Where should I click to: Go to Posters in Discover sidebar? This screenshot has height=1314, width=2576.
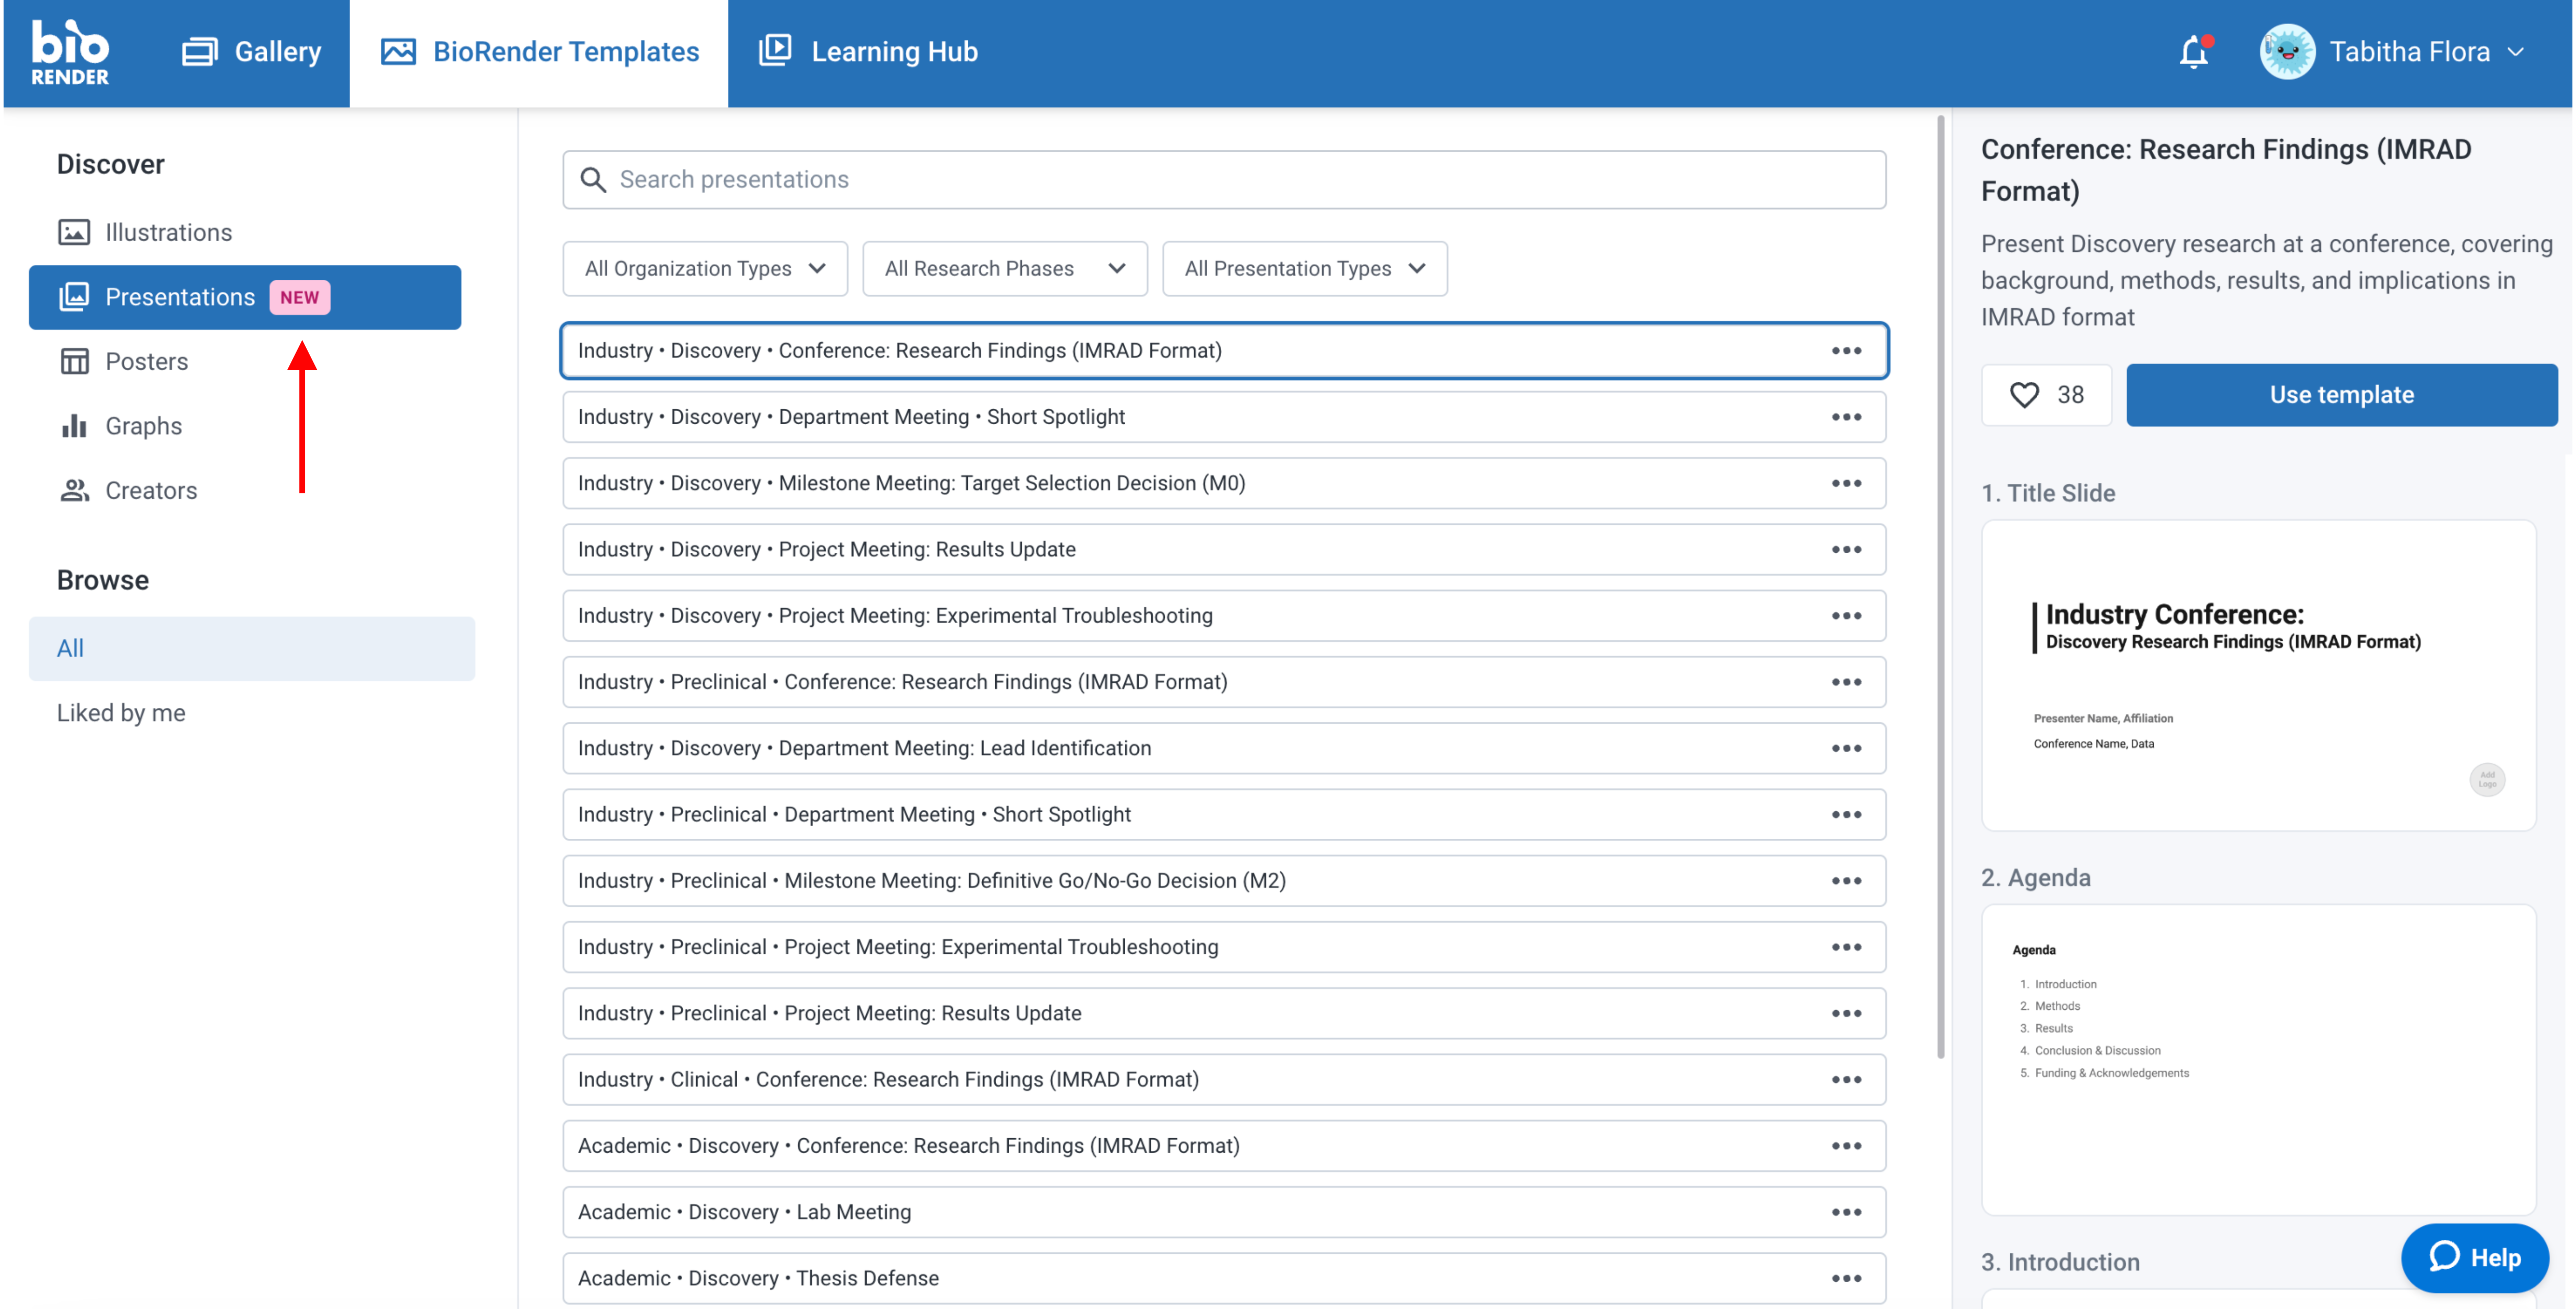pos(146,362)
